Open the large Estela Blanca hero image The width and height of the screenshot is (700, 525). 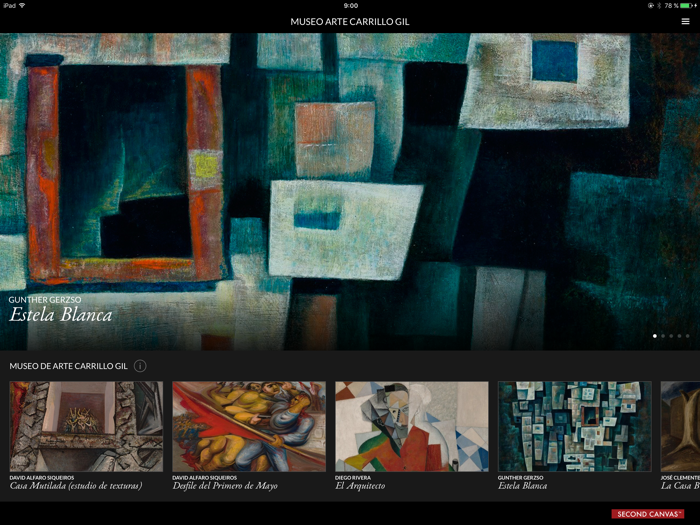[350, 192]
